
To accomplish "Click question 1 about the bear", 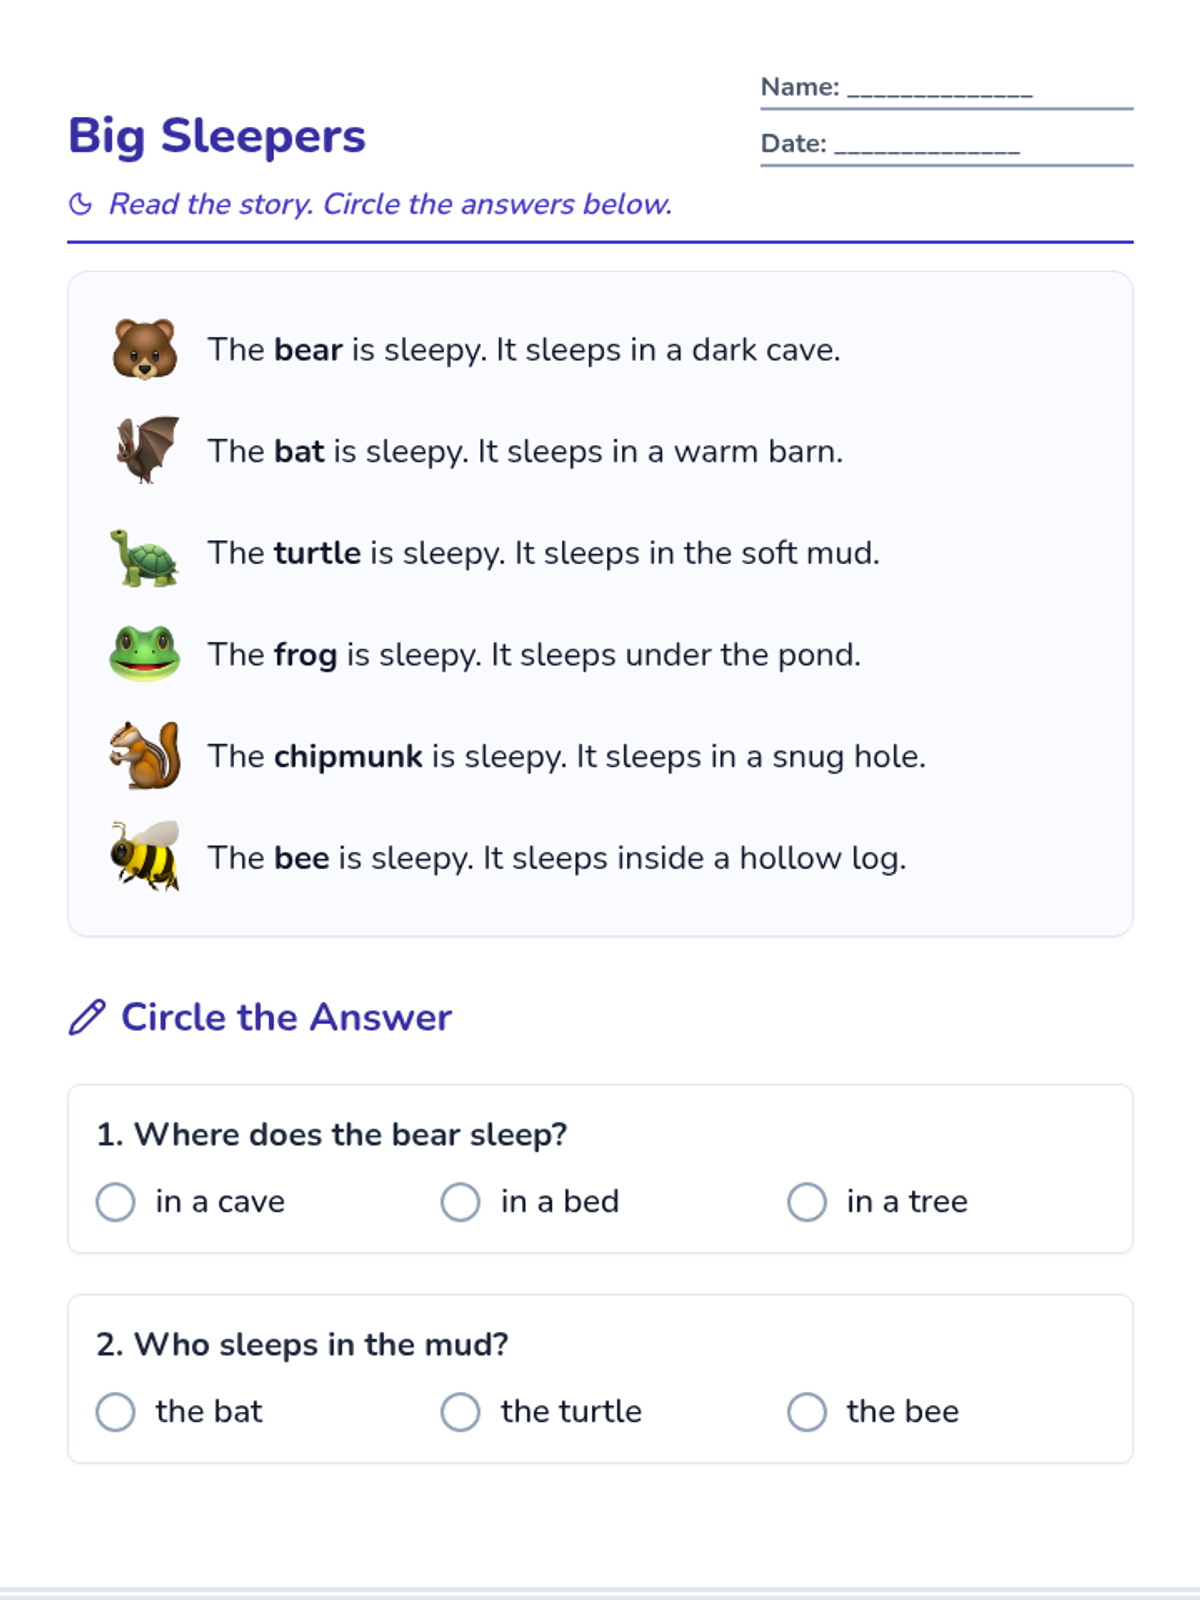I will [332, 1135].
